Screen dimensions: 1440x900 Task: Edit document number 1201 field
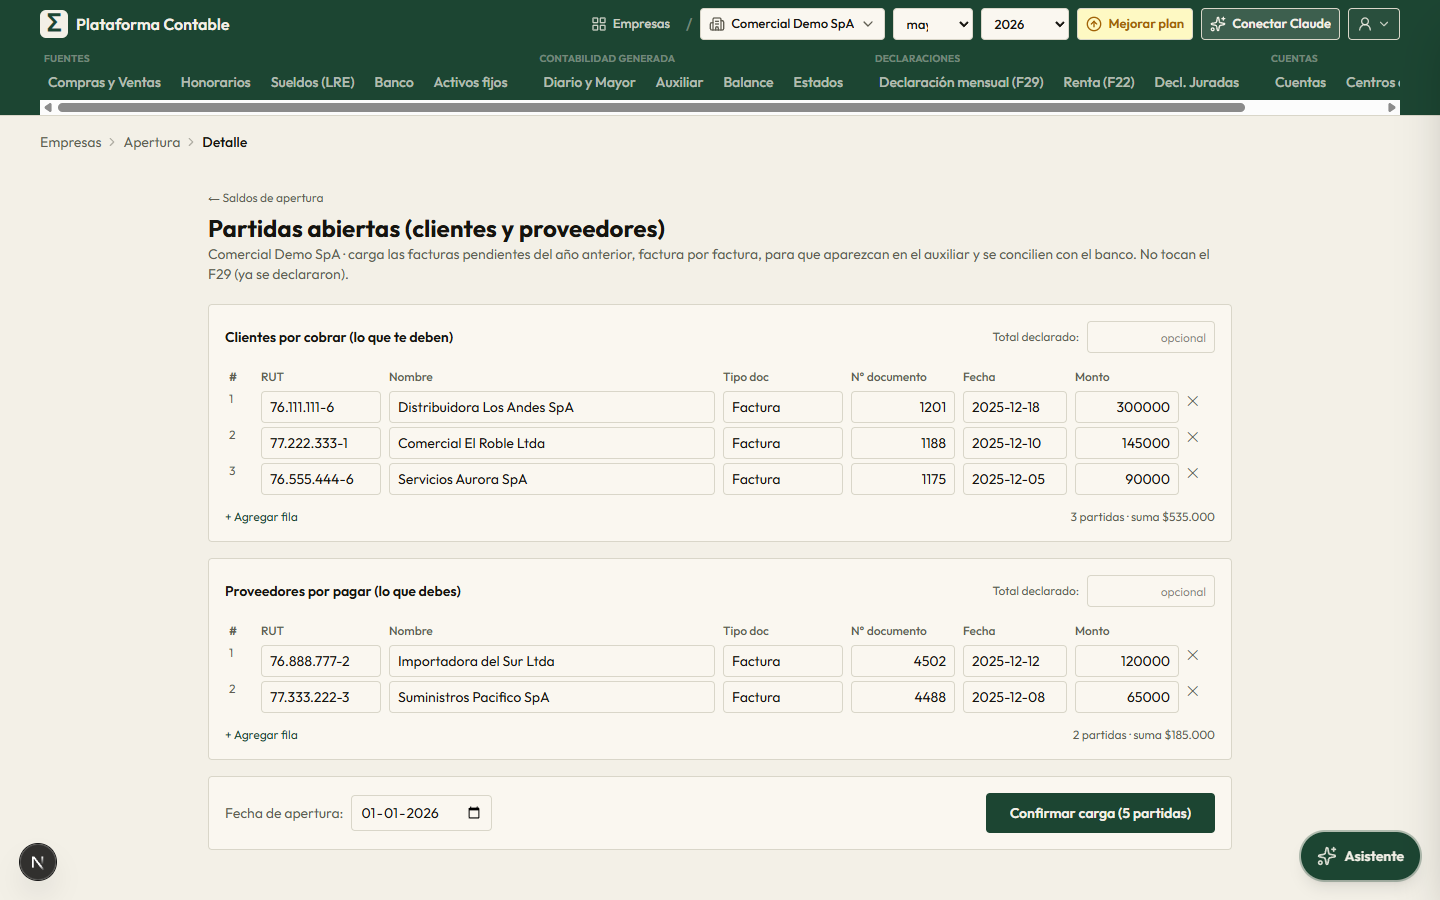903,407
